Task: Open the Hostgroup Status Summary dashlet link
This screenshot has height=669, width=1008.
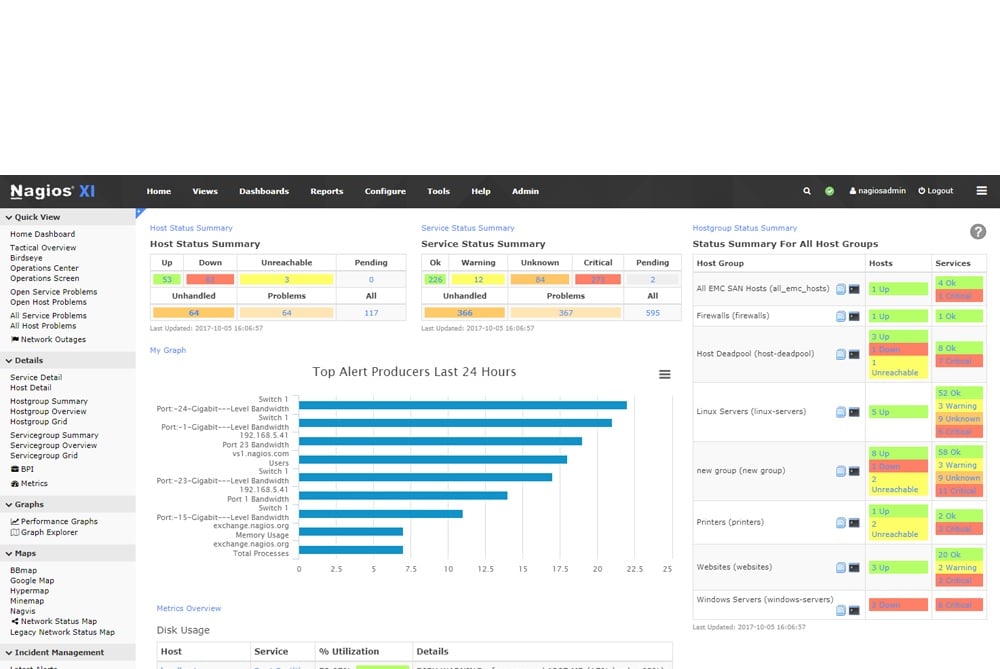Action: [744, 228]
